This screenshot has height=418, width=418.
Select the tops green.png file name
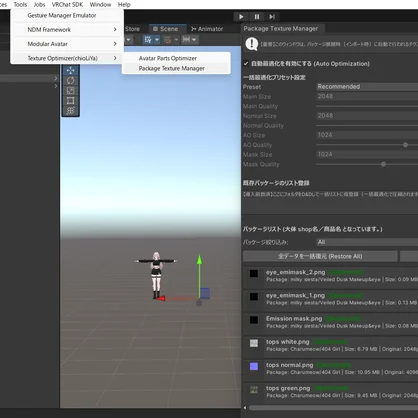pyautogui.click(x=288, y=388)
